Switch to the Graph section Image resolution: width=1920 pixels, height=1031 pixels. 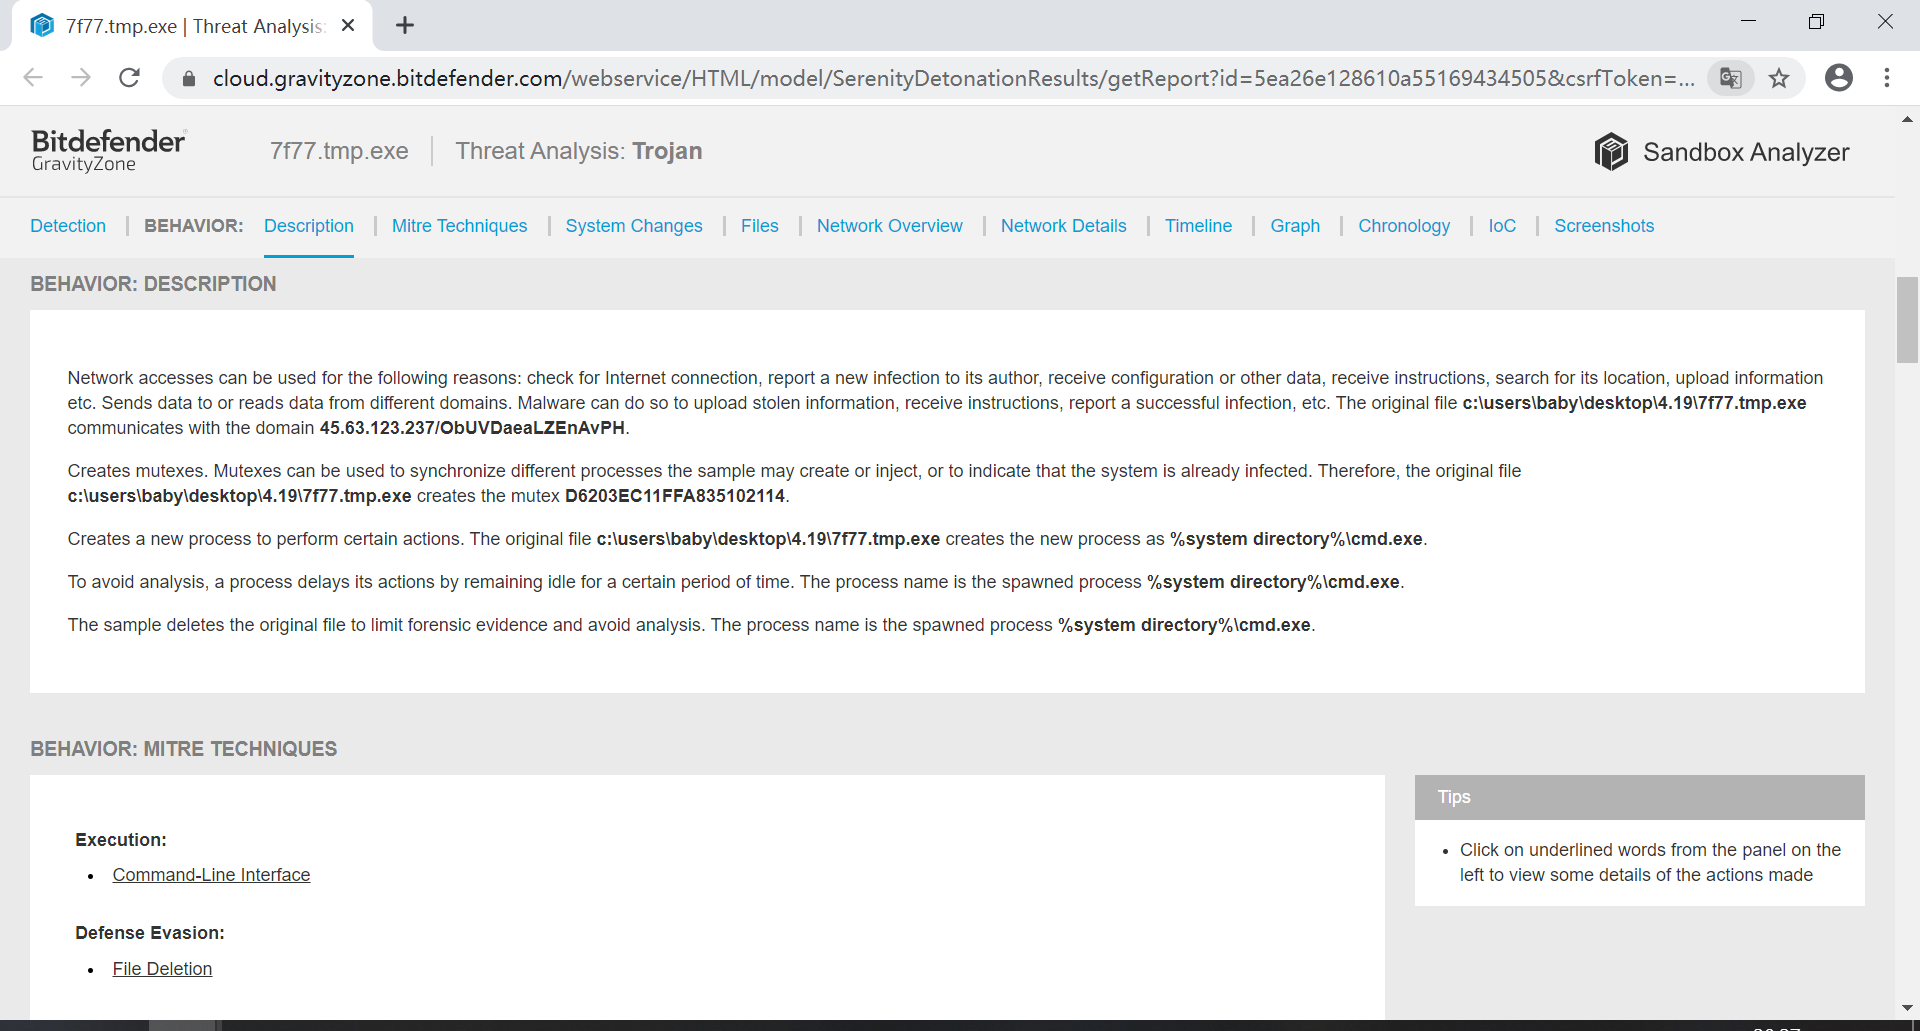(1295, 226)
